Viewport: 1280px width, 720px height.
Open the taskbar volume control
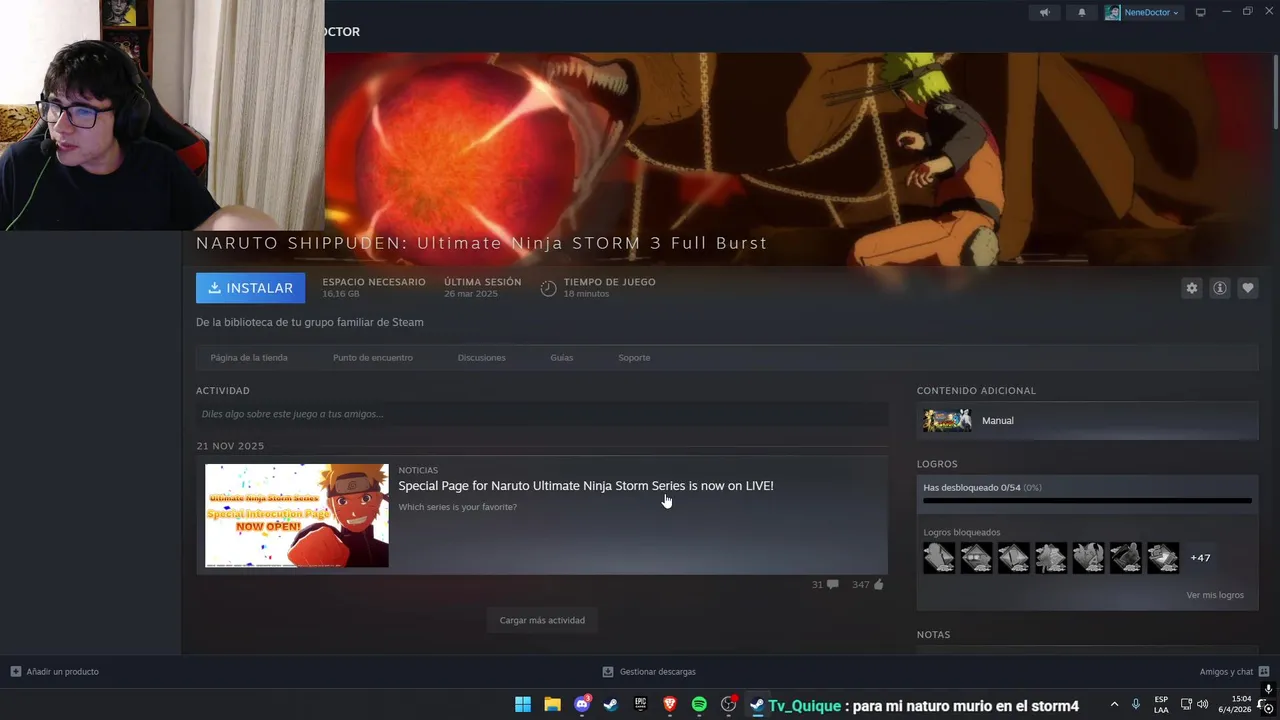tap(1202, 705)
